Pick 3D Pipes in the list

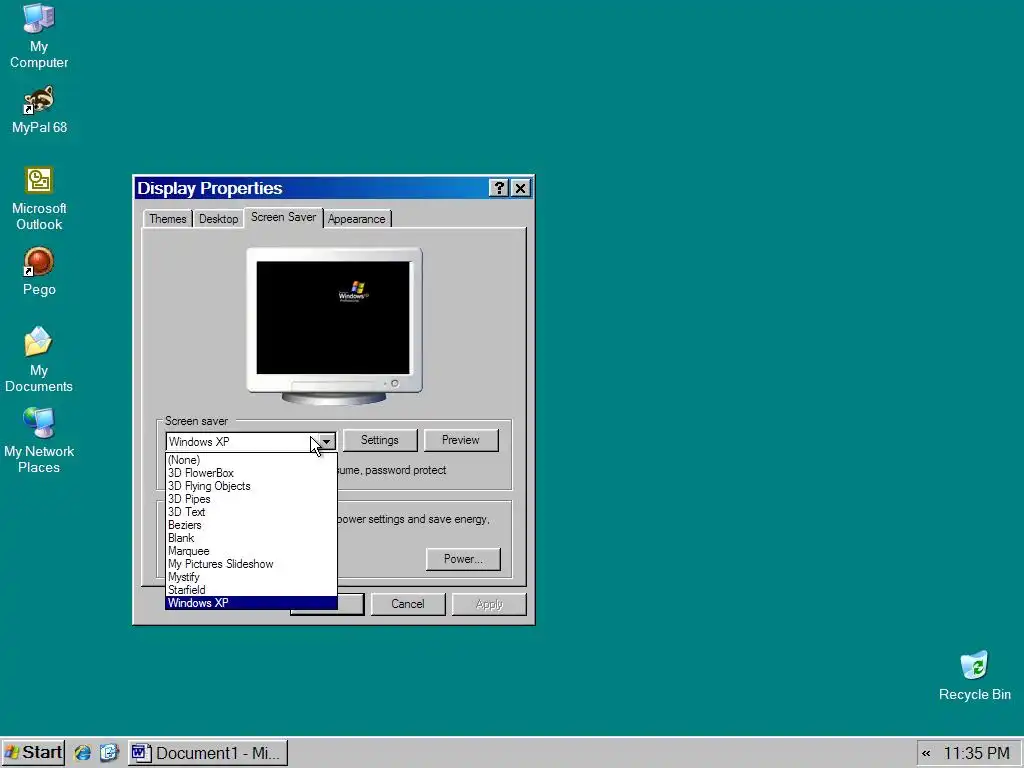(x=251, y=499)
